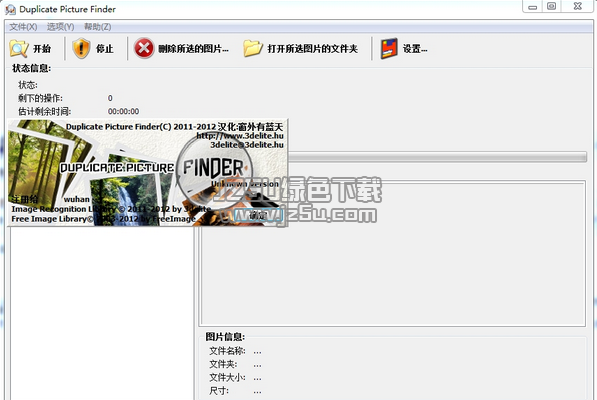Maximize the Duplicate Picture Finder window

(551, 6)
